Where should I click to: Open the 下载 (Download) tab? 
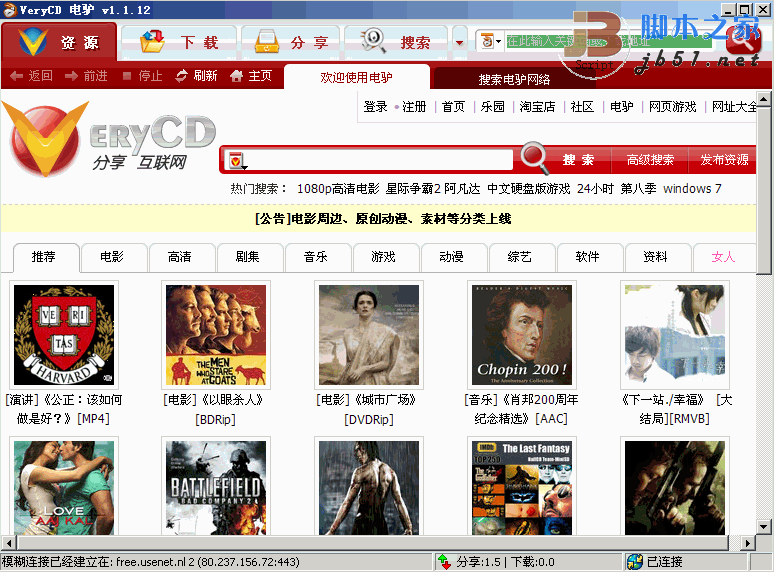point(180,42)
